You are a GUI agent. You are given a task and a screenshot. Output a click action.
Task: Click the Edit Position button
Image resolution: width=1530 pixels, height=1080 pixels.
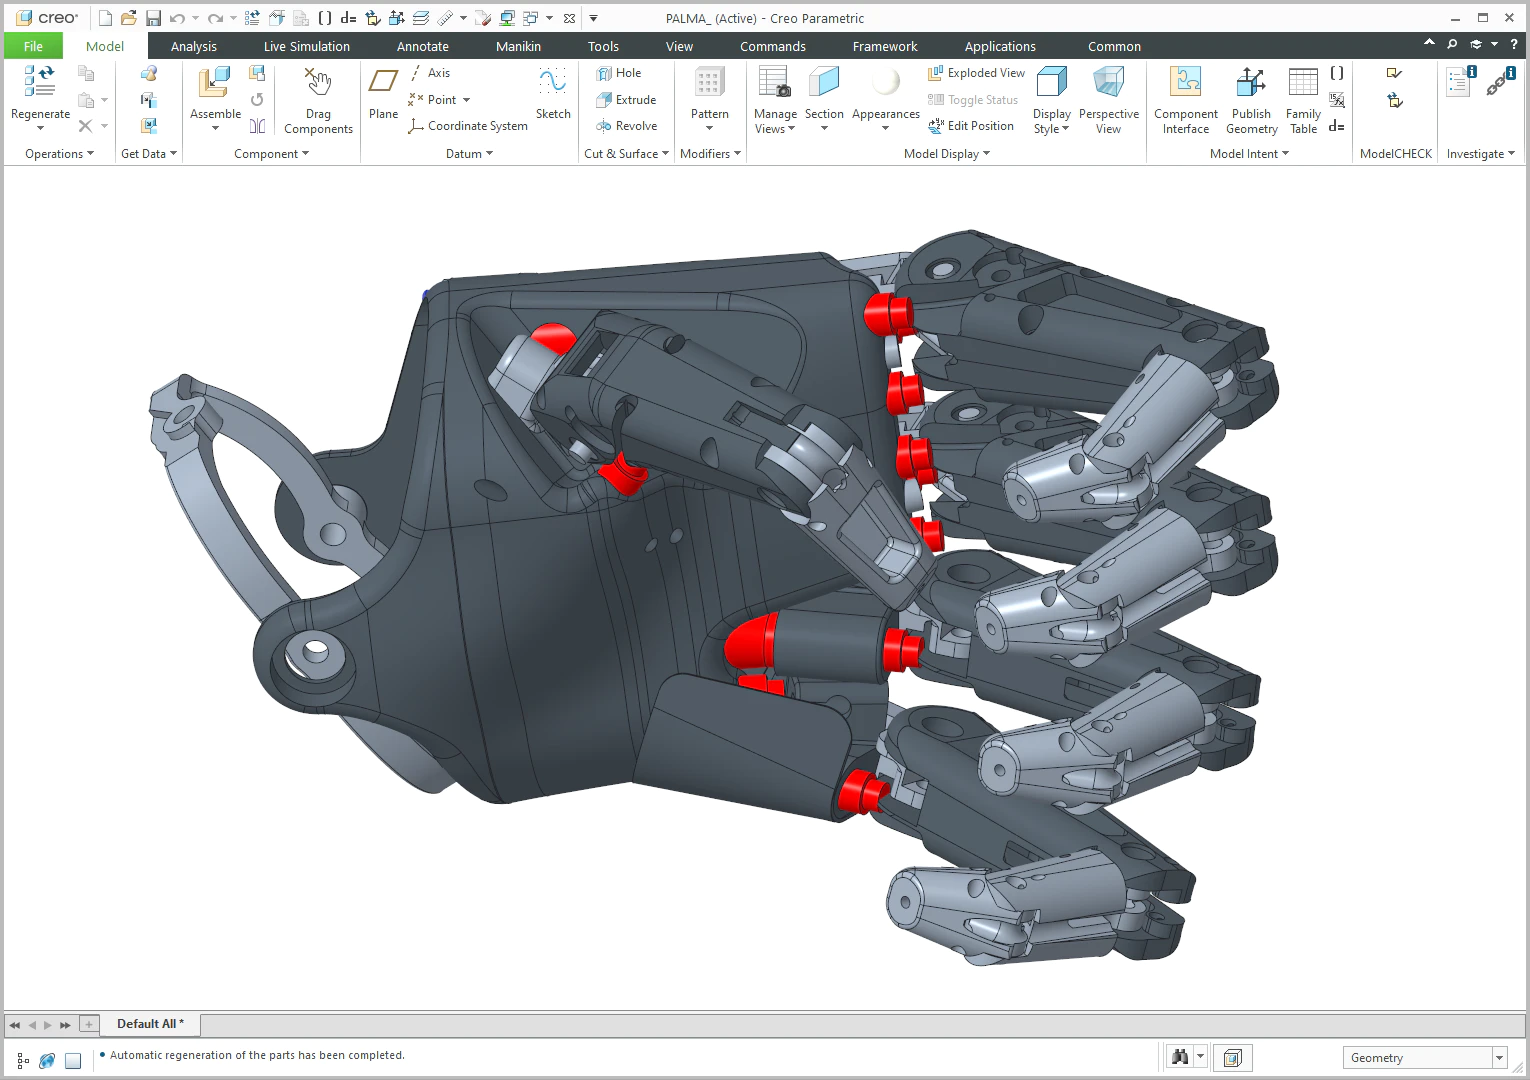[971, 126]
